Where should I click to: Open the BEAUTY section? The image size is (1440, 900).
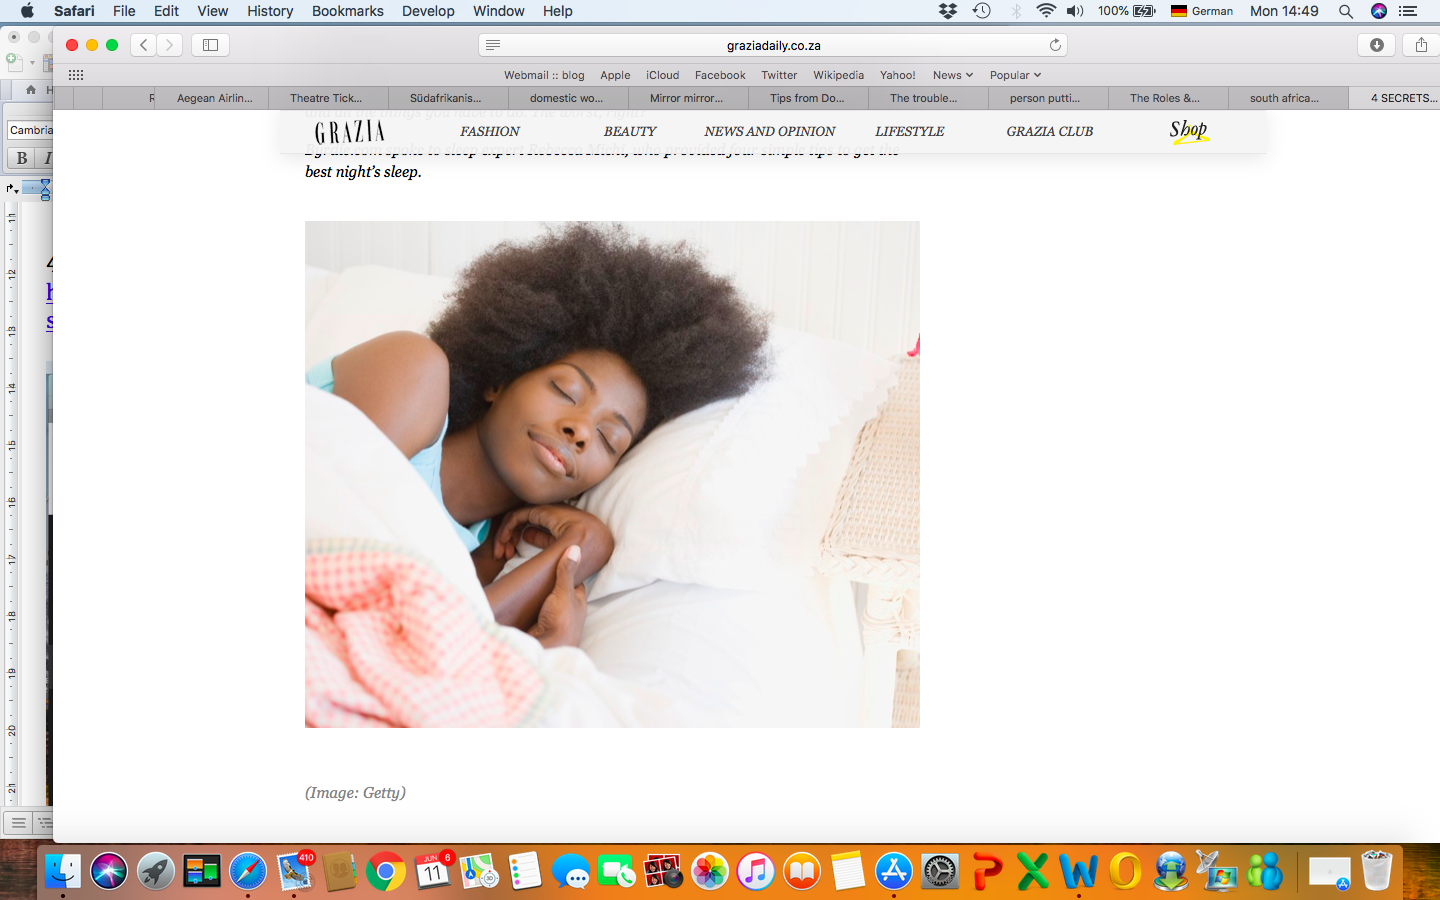[x=630, y=131]
